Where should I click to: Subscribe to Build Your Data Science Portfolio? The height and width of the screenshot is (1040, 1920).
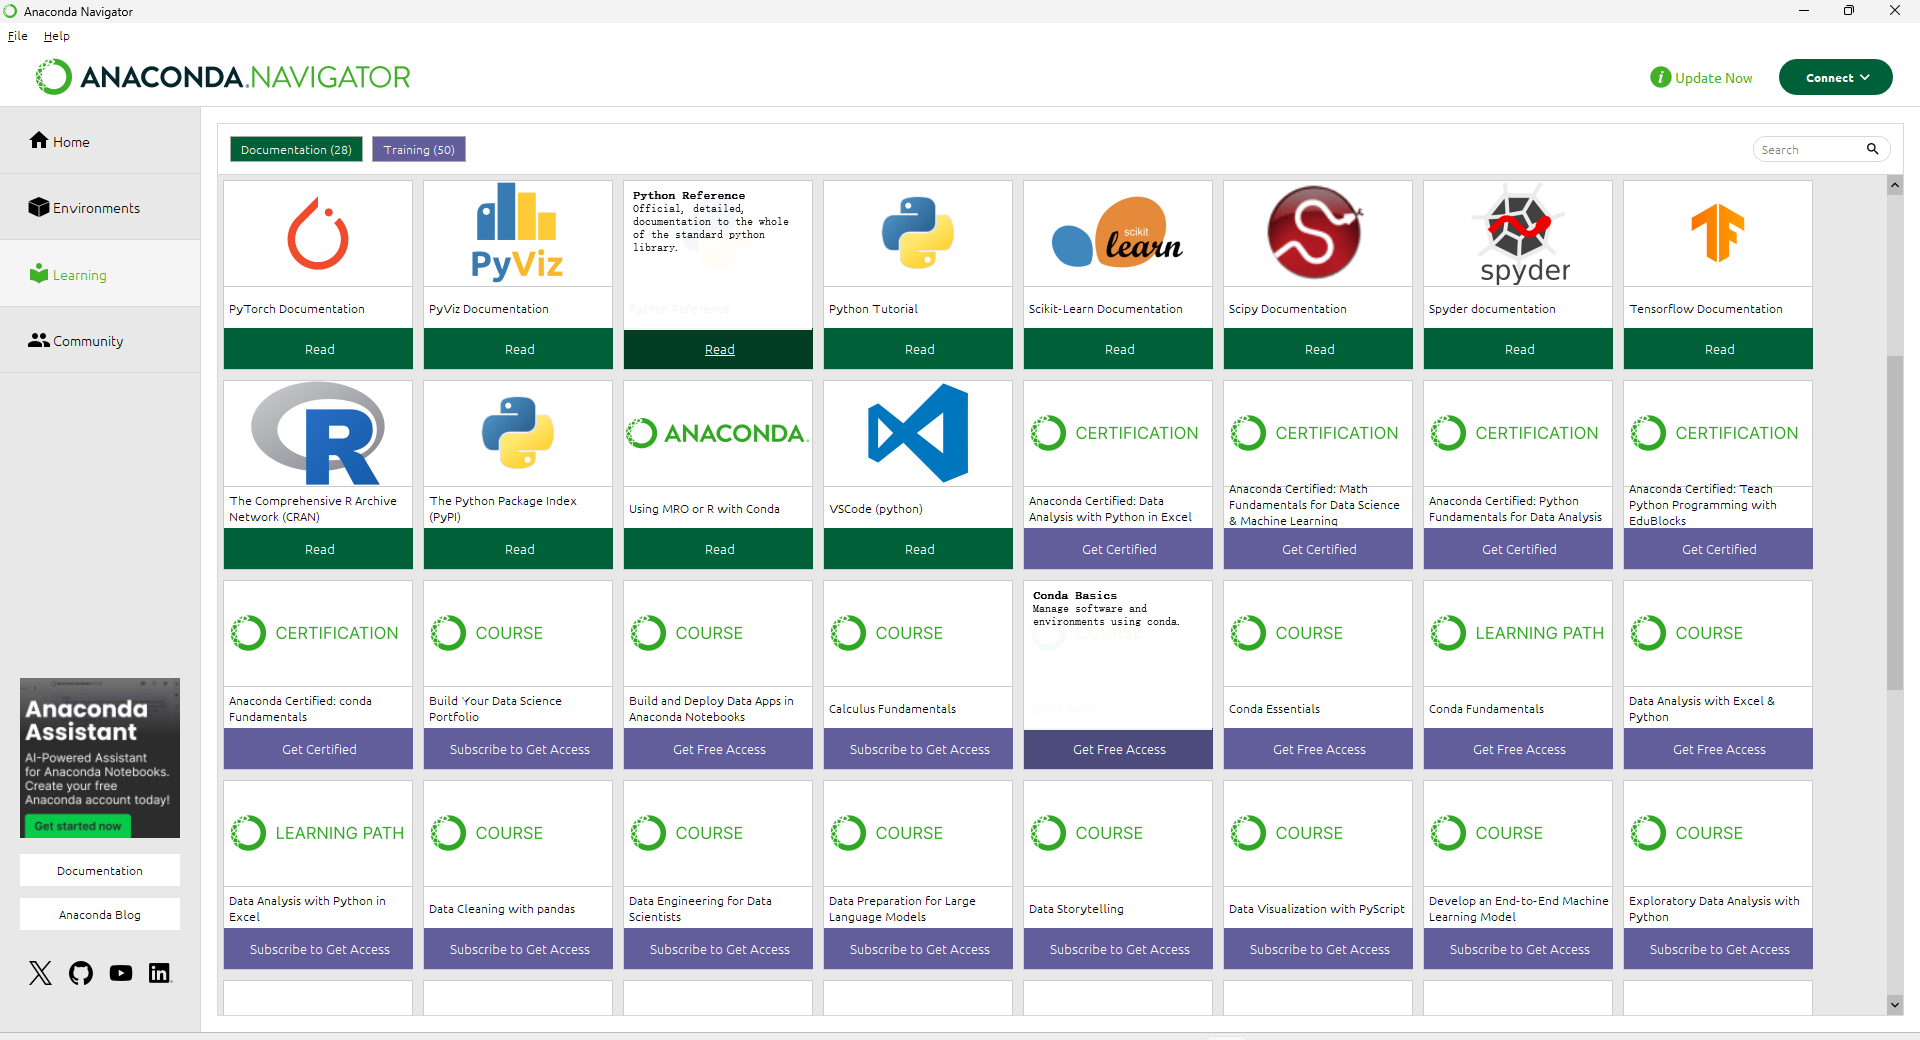coord(518,749)
